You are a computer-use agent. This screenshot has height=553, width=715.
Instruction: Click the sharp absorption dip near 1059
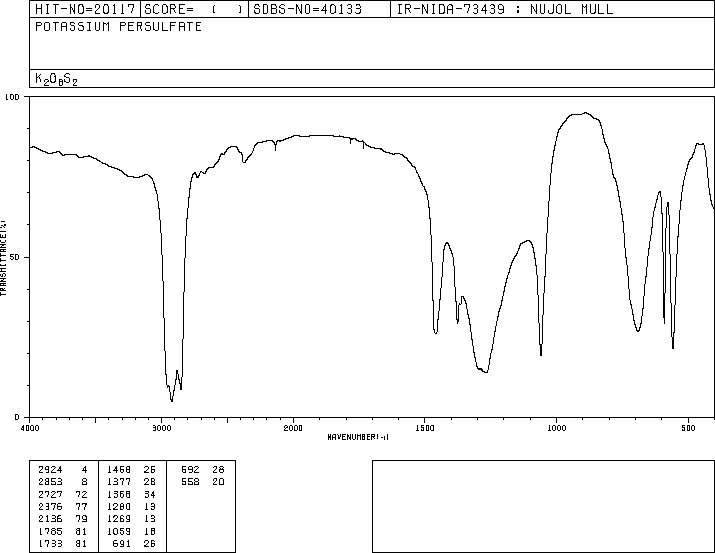coord(541,353)
